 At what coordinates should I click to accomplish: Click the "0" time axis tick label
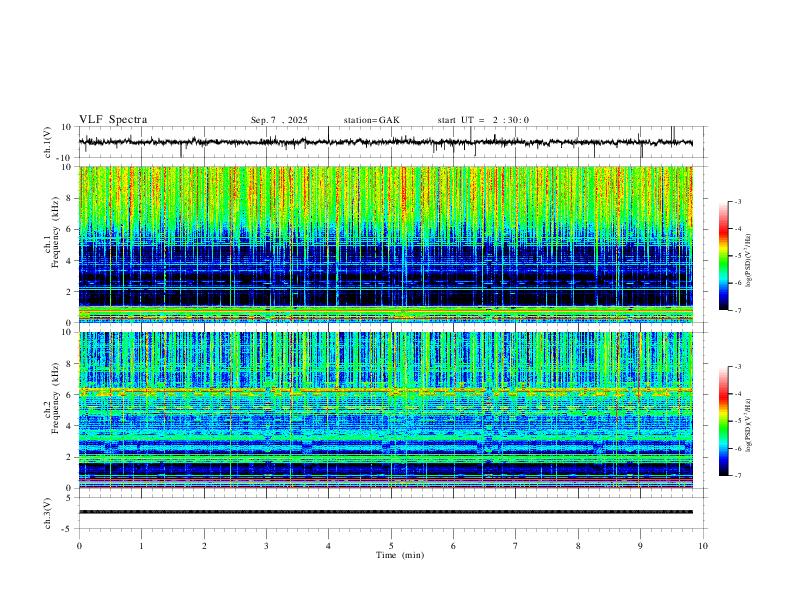click(79, 546)
